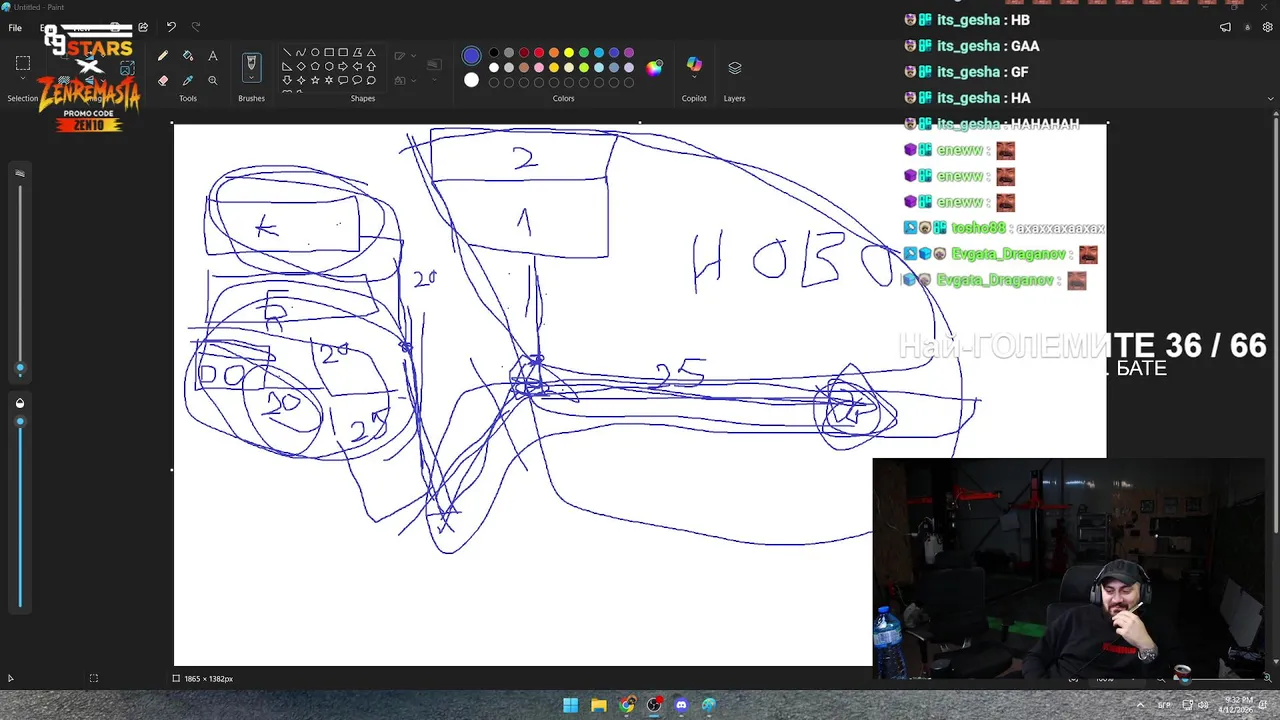The height and width of the screenshot is (720, 1280).
Task: Open Google Chrome from taskbar
Action: (x=626, y=705)
